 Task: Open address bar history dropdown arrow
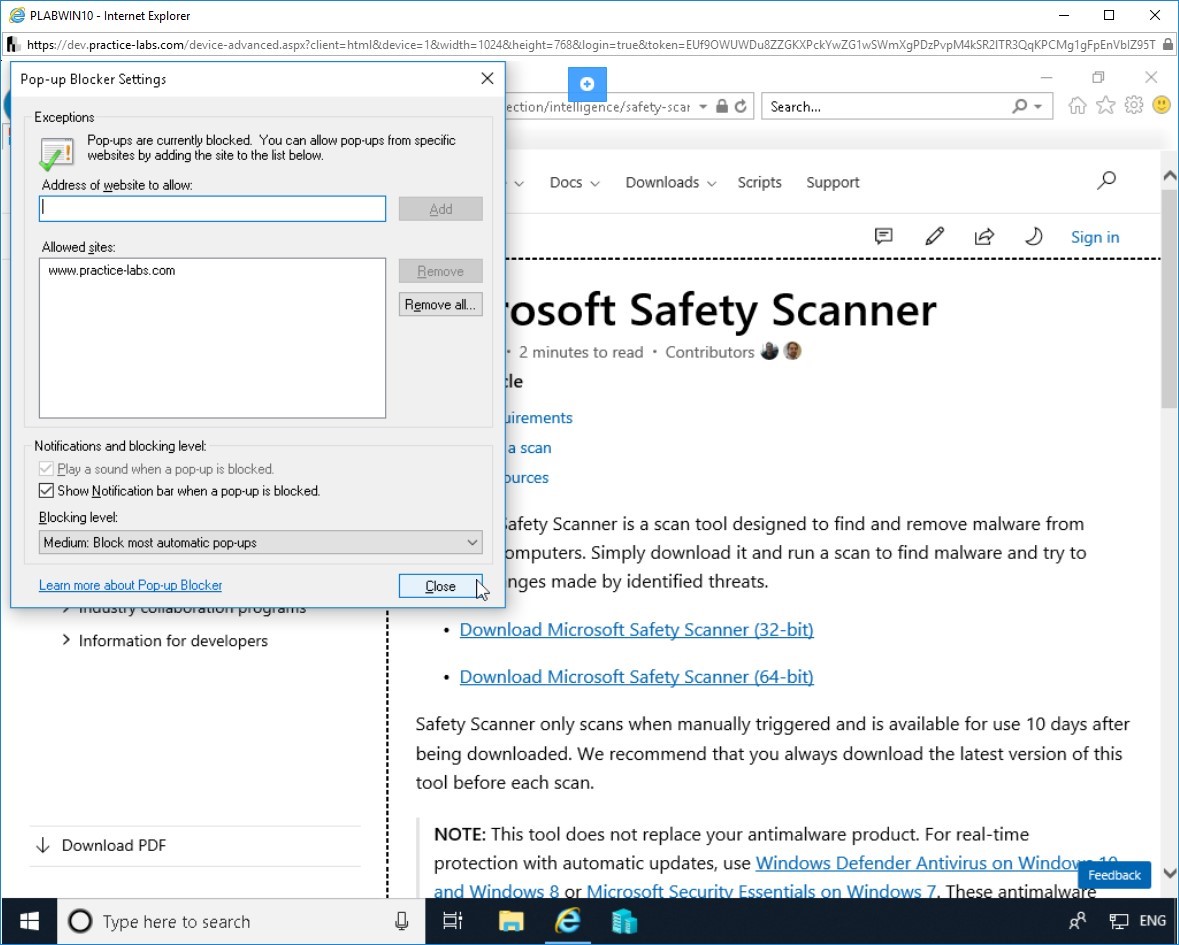click(x=703, y=107)
